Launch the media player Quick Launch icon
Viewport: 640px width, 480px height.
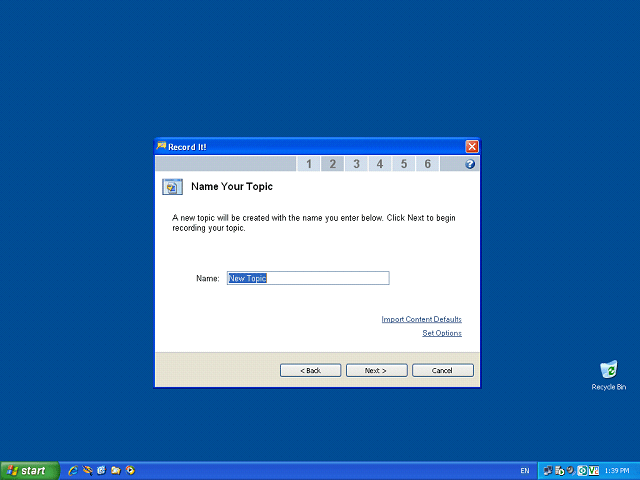(130, 471)
